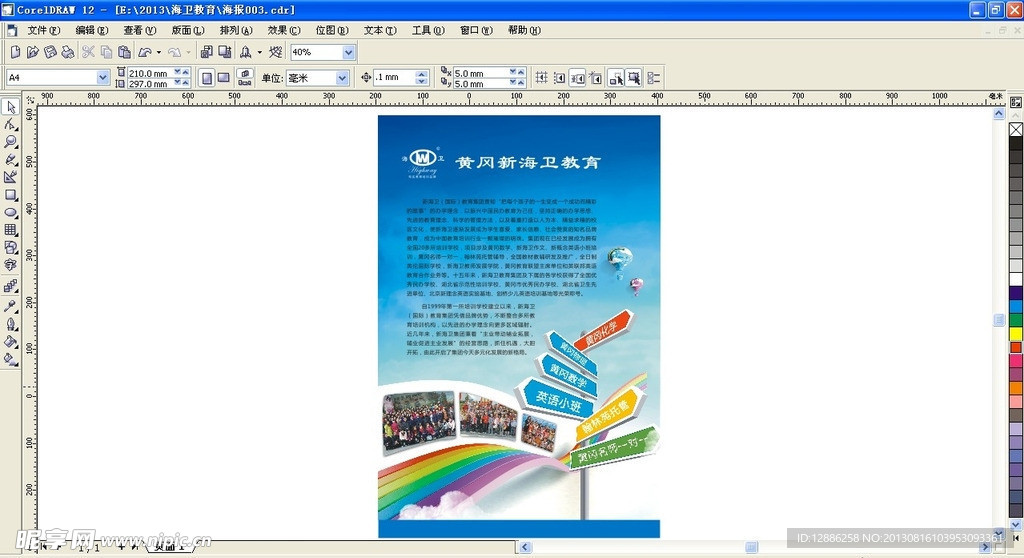Save the document via toolbar icon
Image resolution: width=1024 pixels, height=558 pixels.
(50, 52)
